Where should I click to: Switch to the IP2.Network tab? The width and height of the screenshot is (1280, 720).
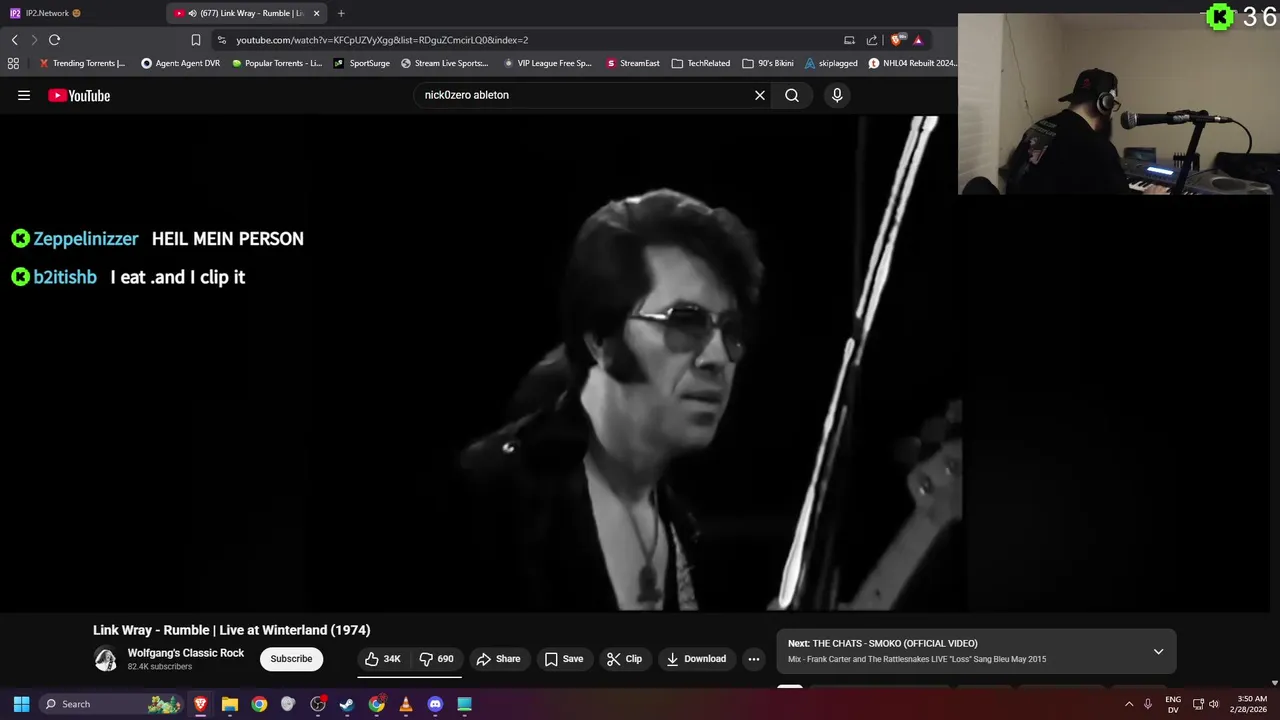pos(80,13)
